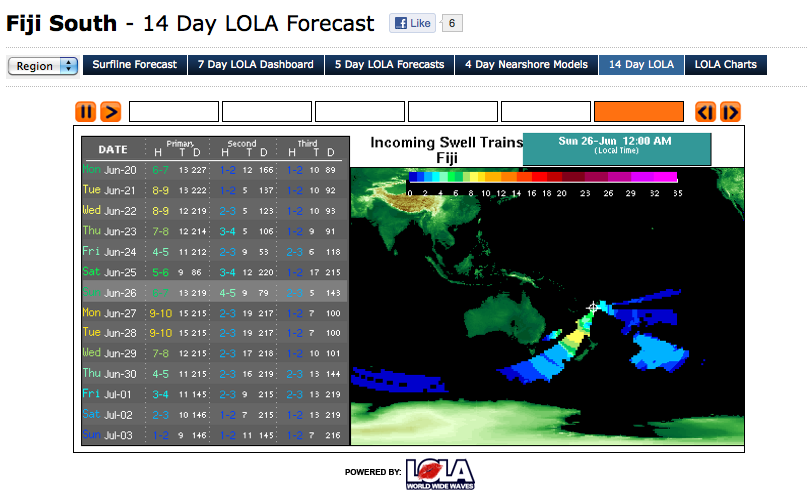Click Australia on the swell map

coord(503,320)
